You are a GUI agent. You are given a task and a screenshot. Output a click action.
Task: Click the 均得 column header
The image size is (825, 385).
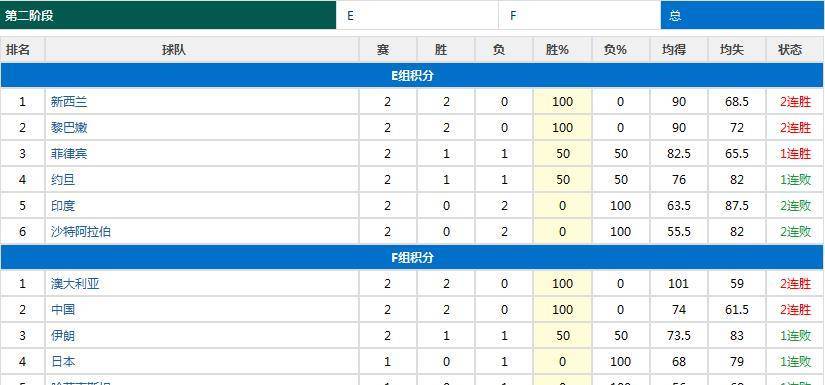[679, 50]
